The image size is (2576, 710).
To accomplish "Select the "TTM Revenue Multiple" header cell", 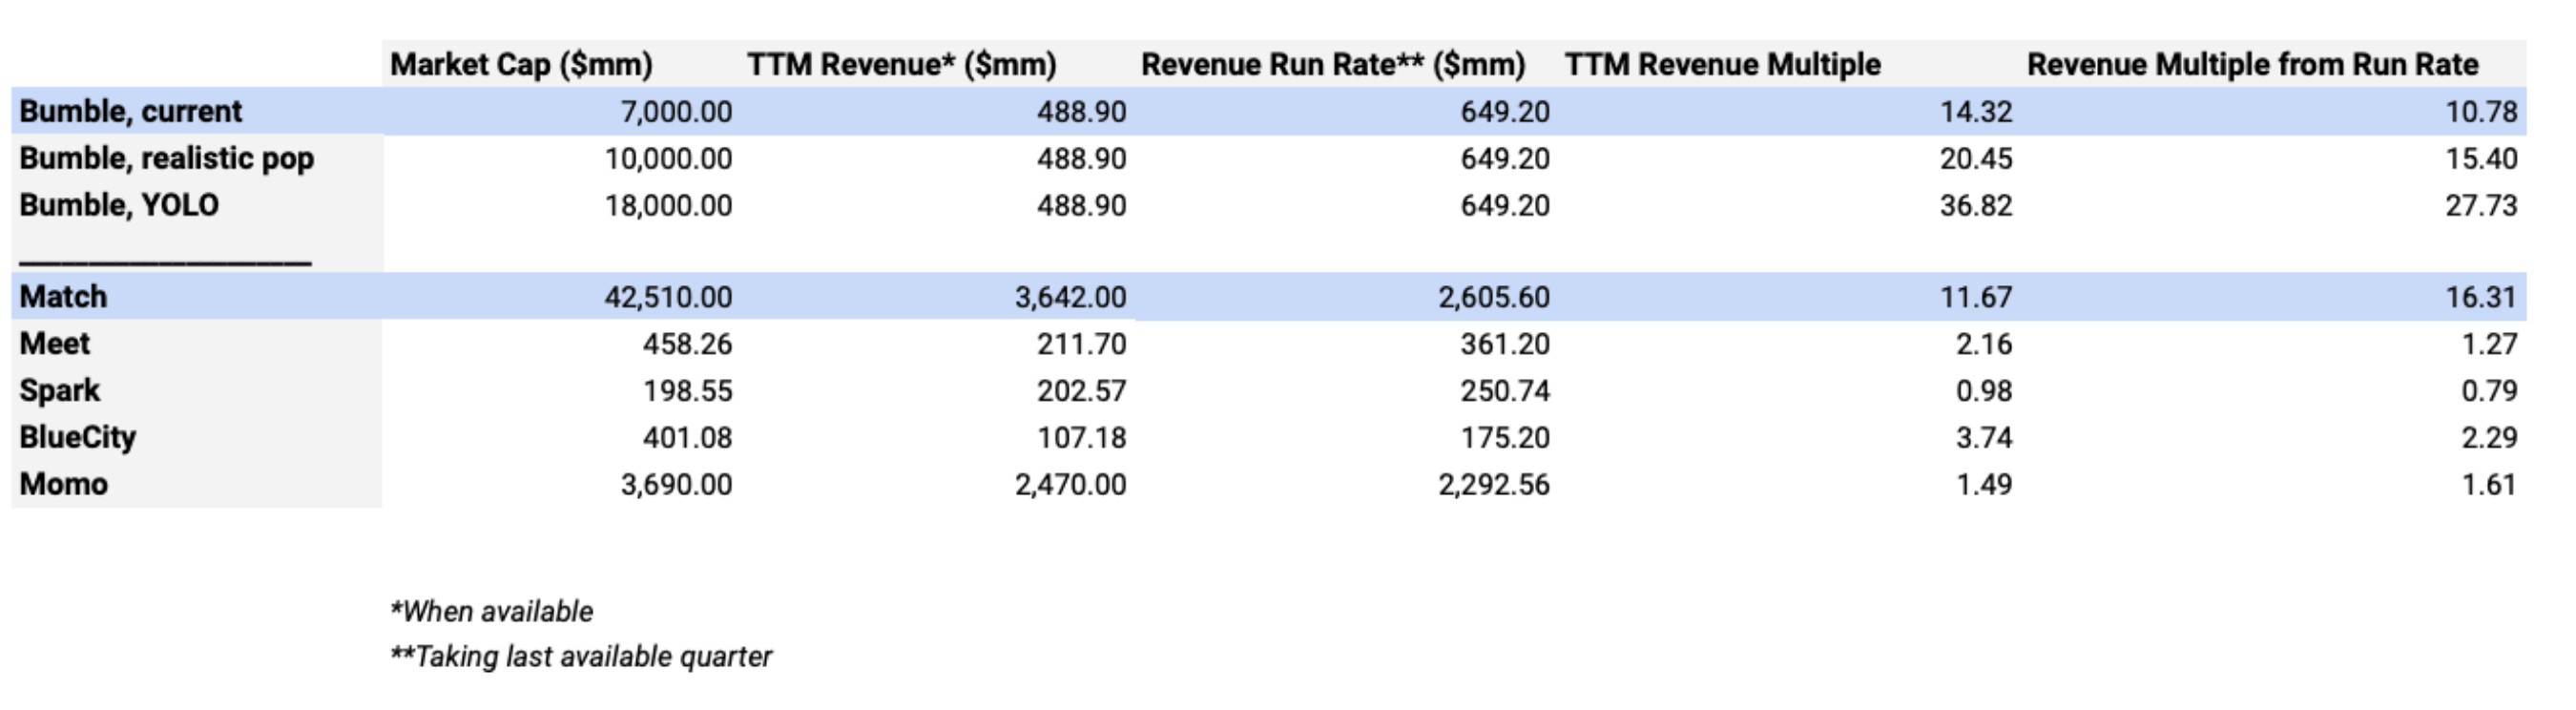I will pos(1722,65).
